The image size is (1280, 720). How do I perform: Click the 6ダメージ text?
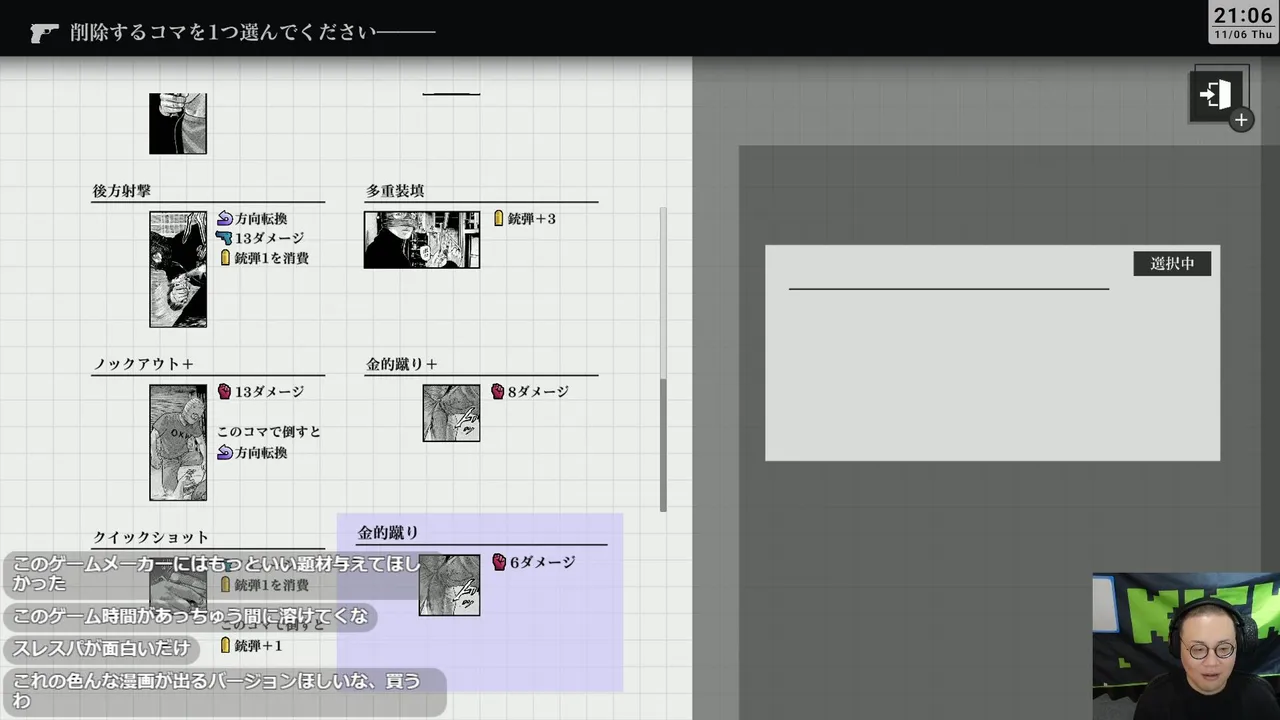543,563
